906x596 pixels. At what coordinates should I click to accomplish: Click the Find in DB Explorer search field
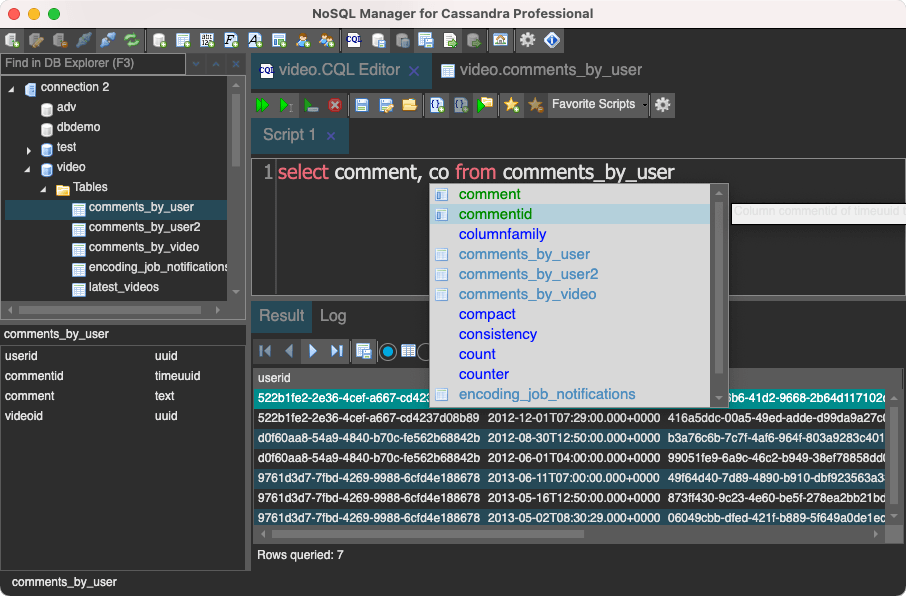92,63
